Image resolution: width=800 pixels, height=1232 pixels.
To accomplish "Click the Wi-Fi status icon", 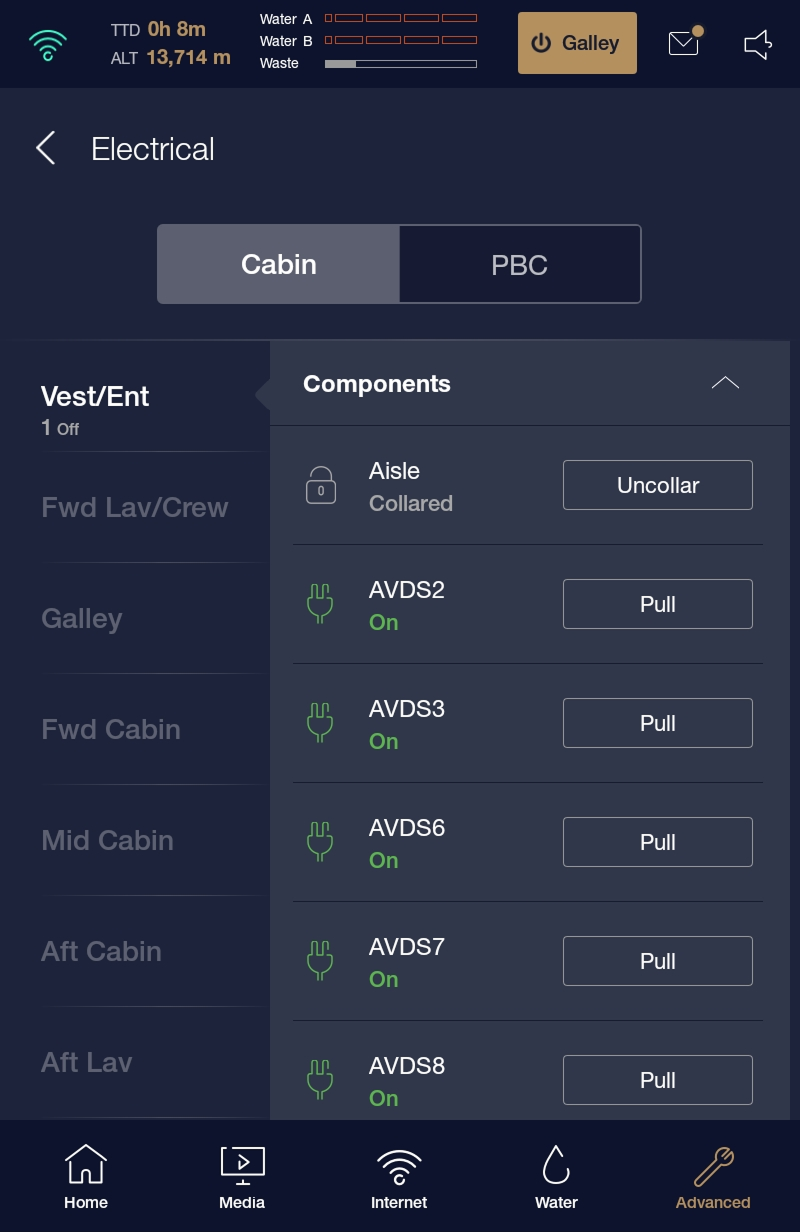I will [48, 44].
